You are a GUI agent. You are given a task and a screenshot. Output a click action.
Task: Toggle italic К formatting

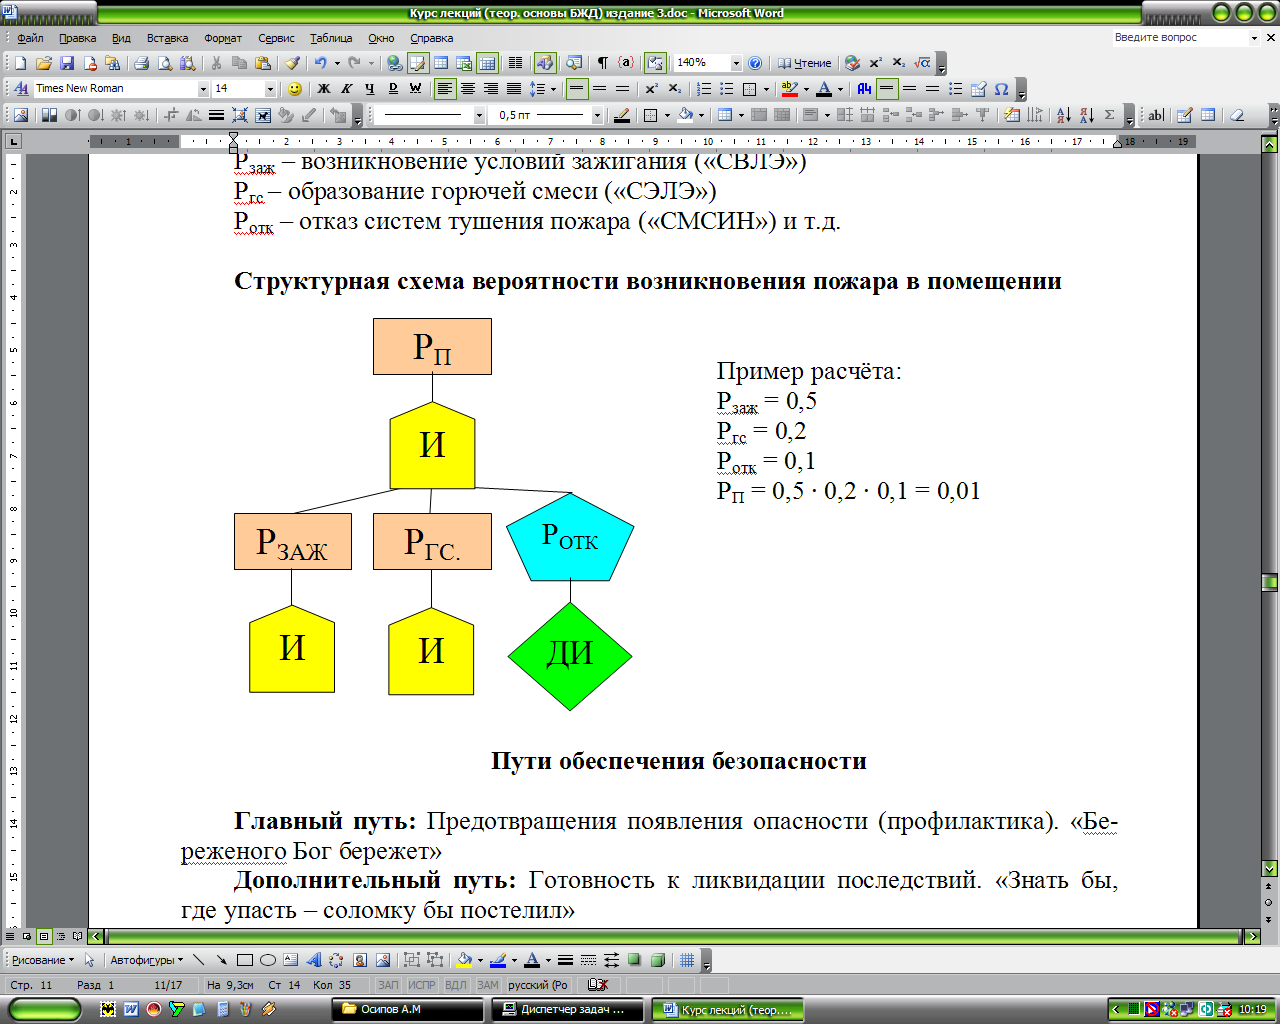click(x=346, y=89)
